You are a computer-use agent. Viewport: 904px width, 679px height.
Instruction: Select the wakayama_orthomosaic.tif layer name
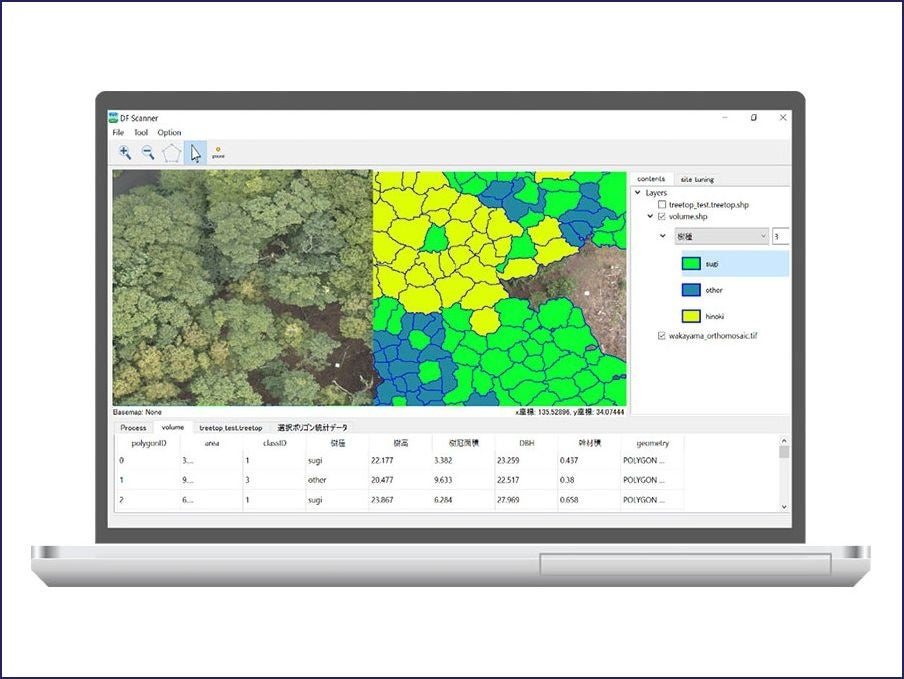[713, 335]
